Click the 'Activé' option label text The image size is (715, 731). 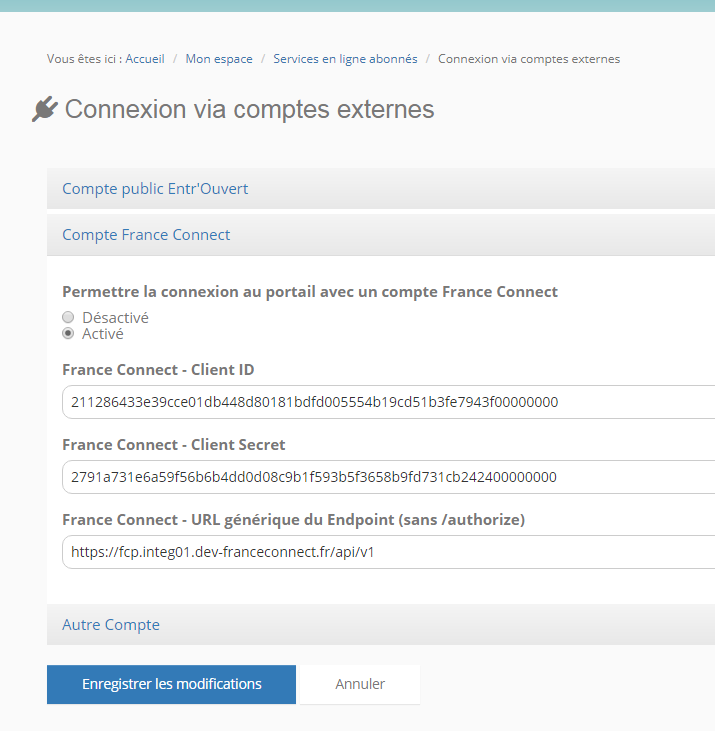(x=103, y=334)
